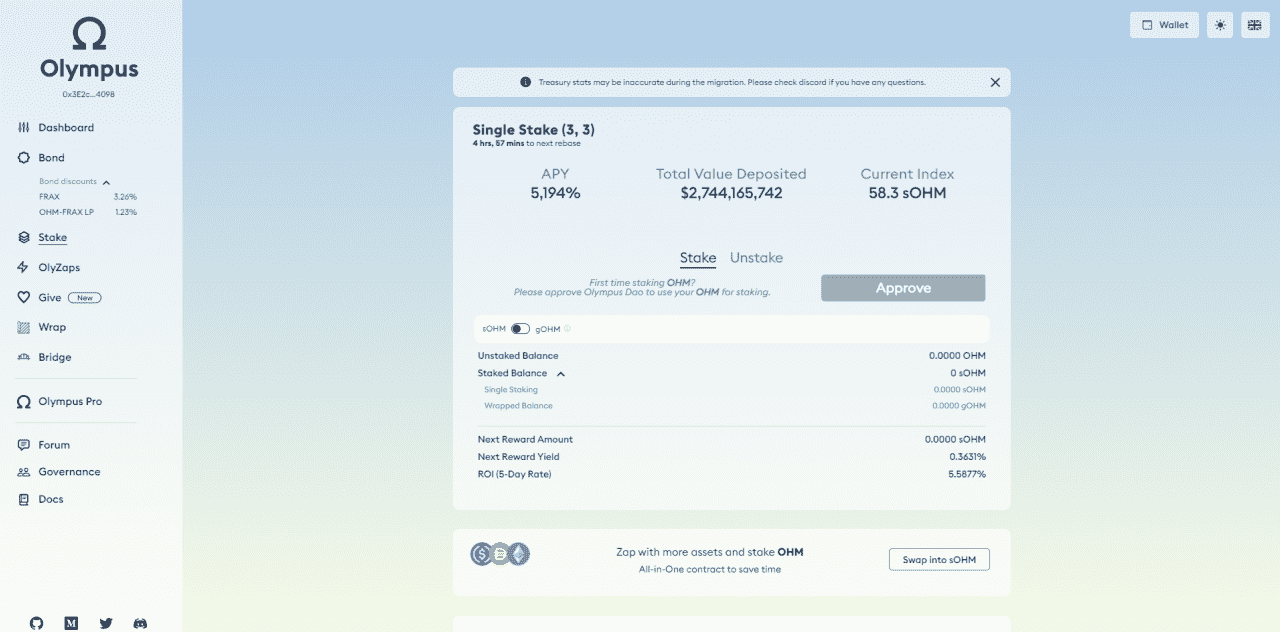Open OlyZaps from the sidebar

[x=59, y=268]
